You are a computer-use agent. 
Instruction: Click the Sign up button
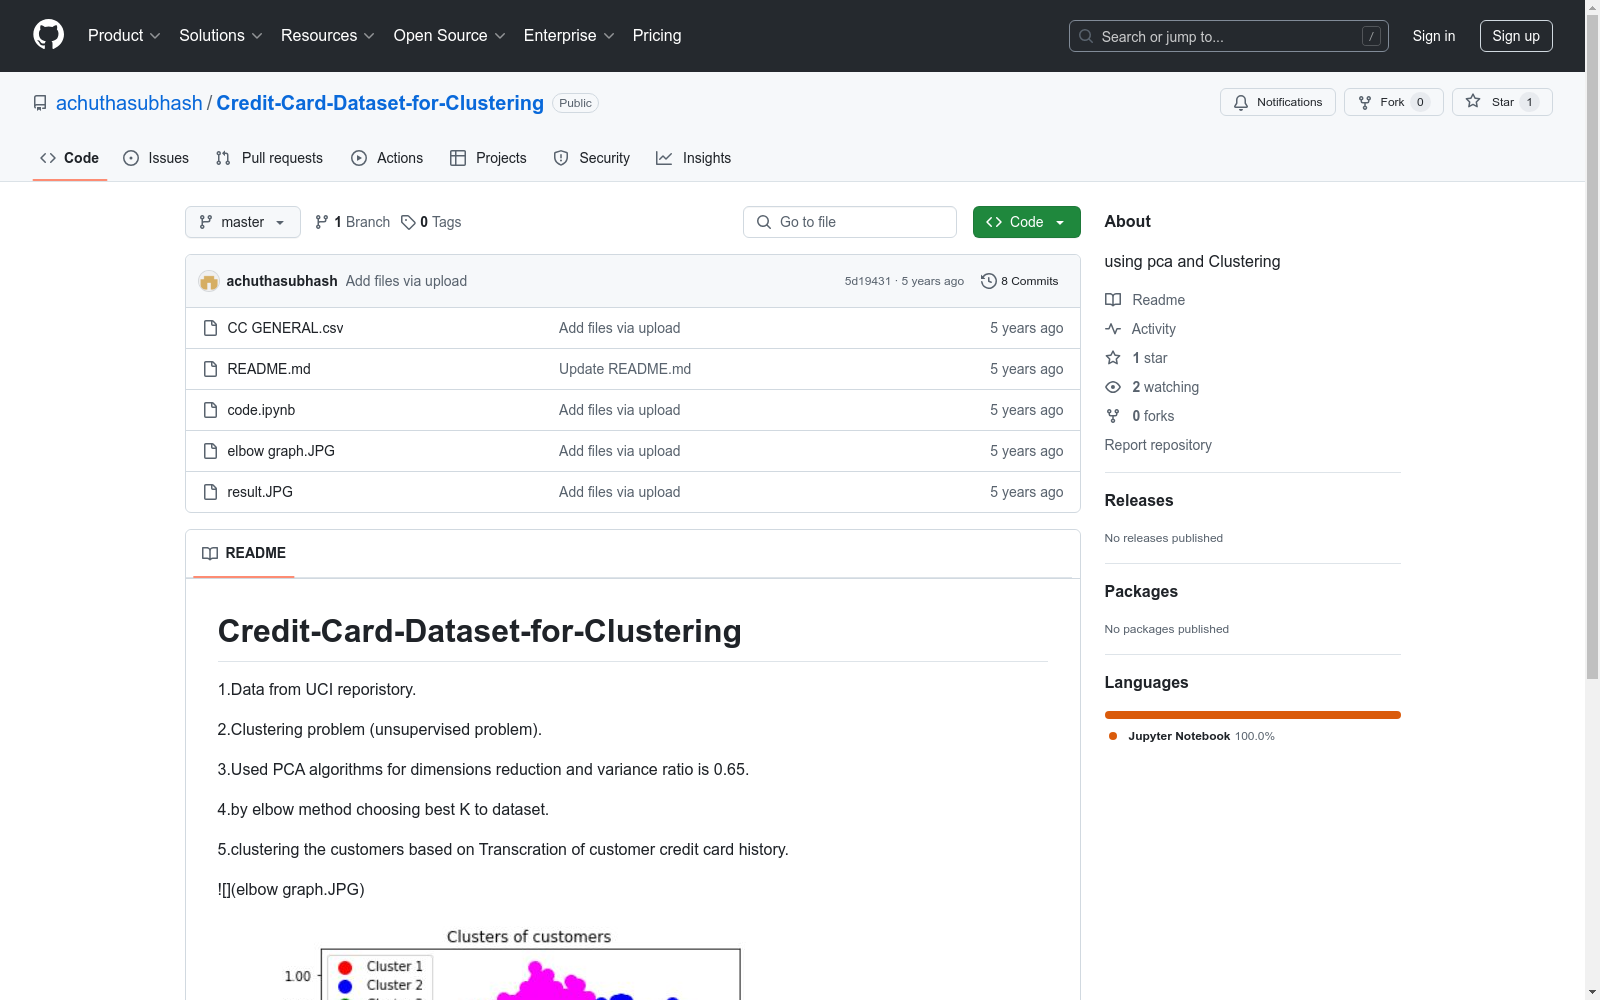point(1516,35)
